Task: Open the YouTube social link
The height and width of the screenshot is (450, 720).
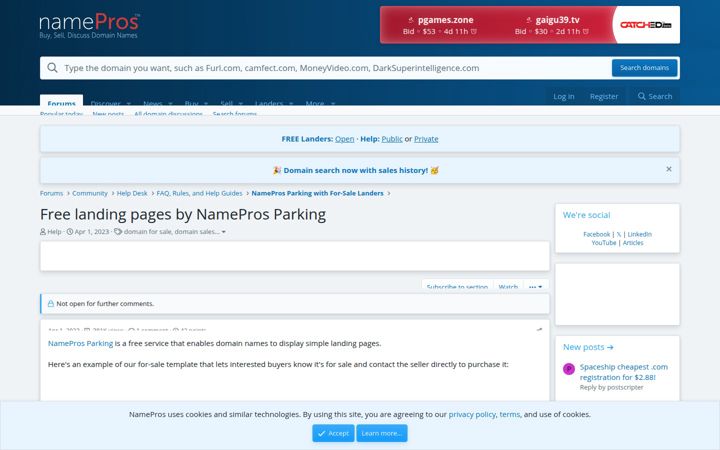Action: (x=604, y=243)
